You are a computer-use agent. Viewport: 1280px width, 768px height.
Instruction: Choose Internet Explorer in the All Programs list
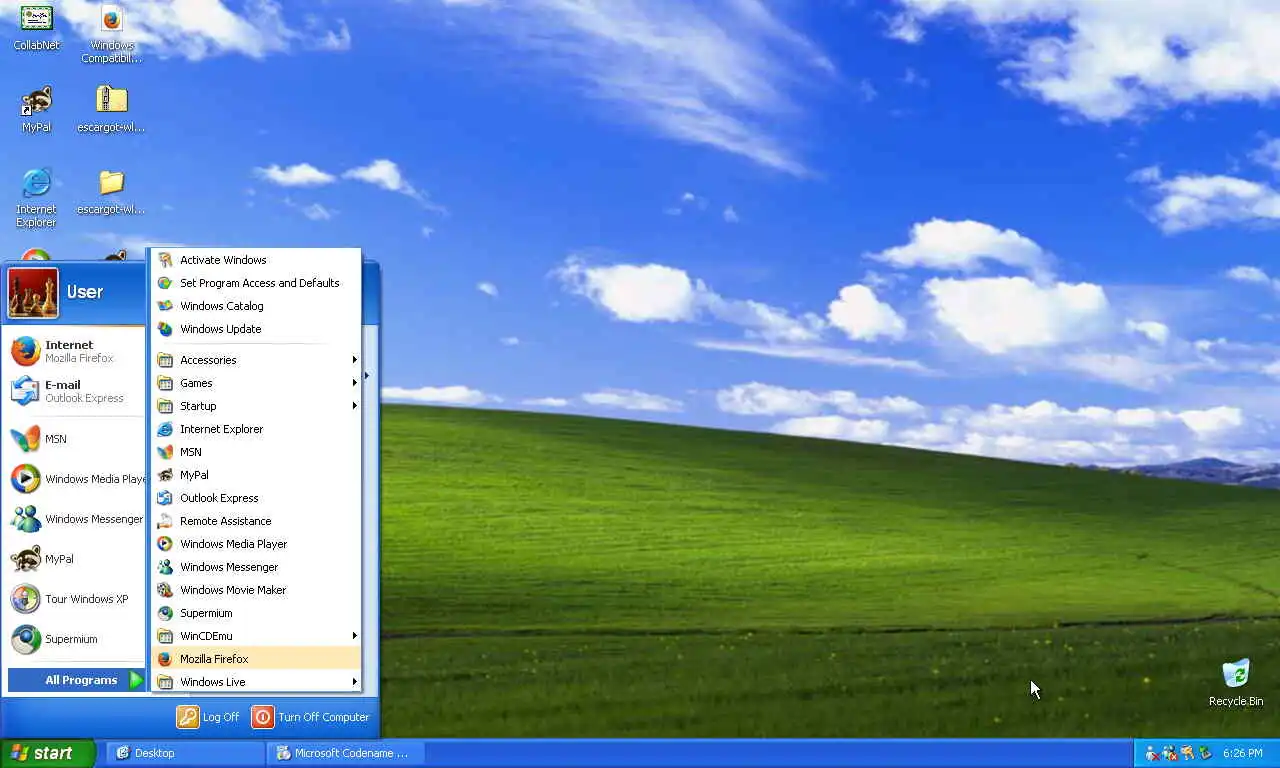pyautogui.click(x=256, y=429)
